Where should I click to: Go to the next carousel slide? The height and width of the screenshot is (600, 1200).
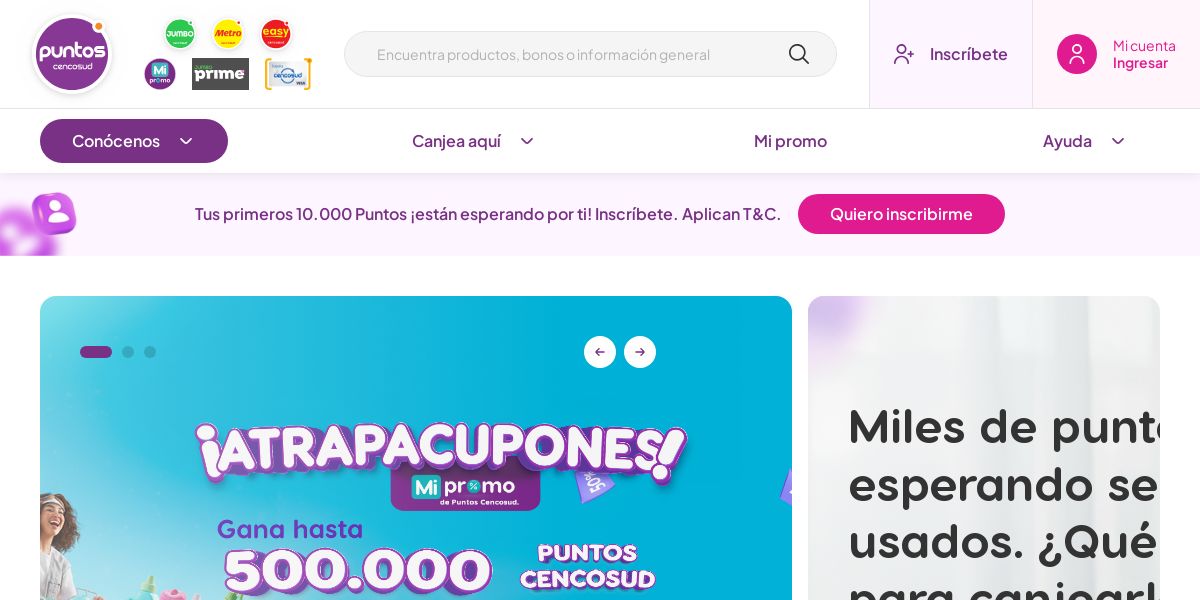pos(640,352)
